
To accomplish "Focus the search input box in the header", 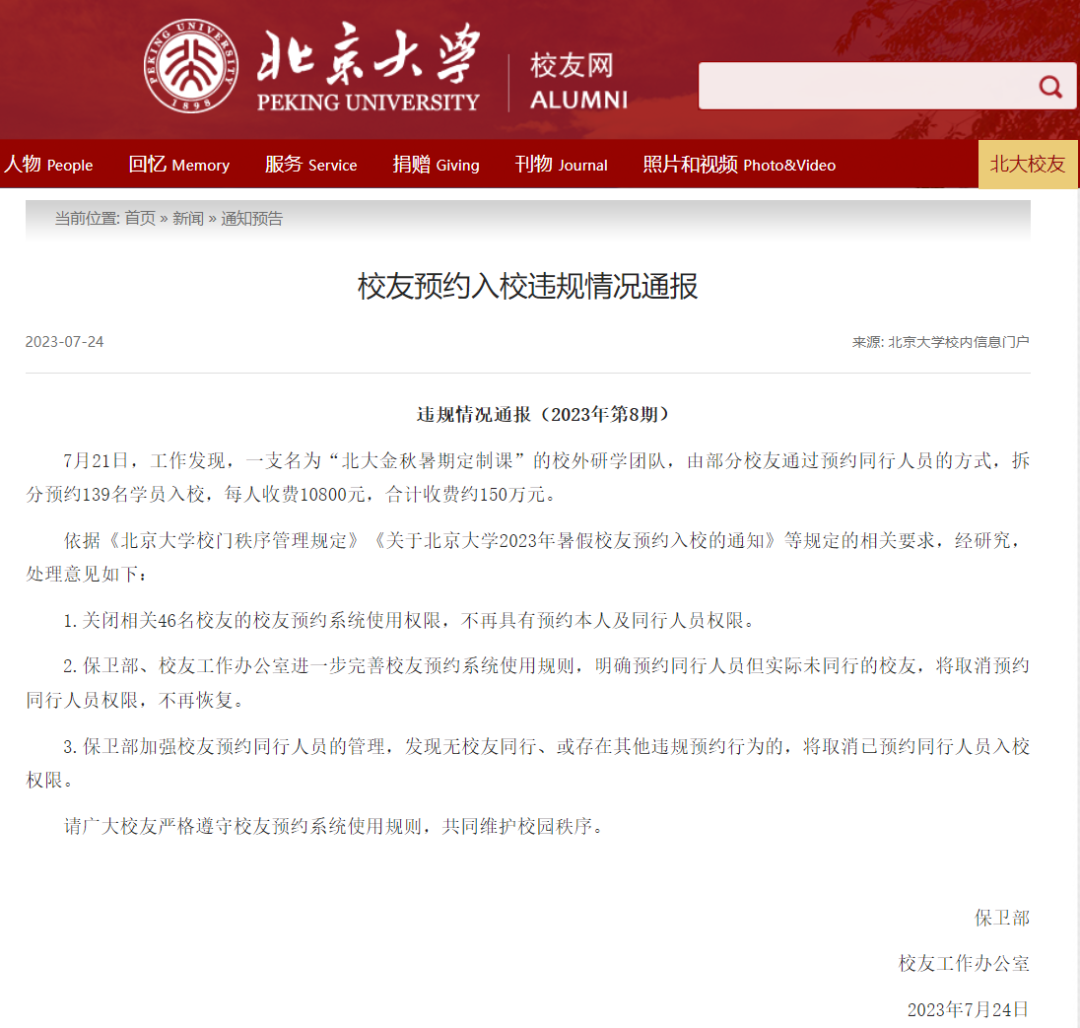I will (x=865, y=86).
